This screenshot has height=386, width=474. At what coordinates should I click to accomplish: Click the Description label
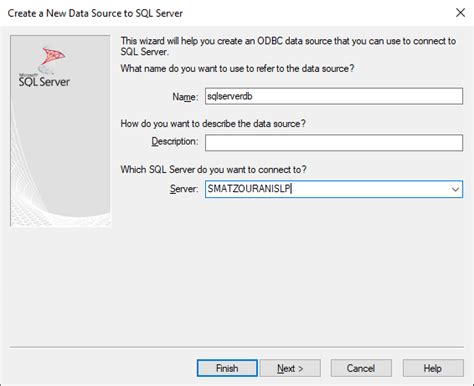pyautogui.click(x=175, y=141)
